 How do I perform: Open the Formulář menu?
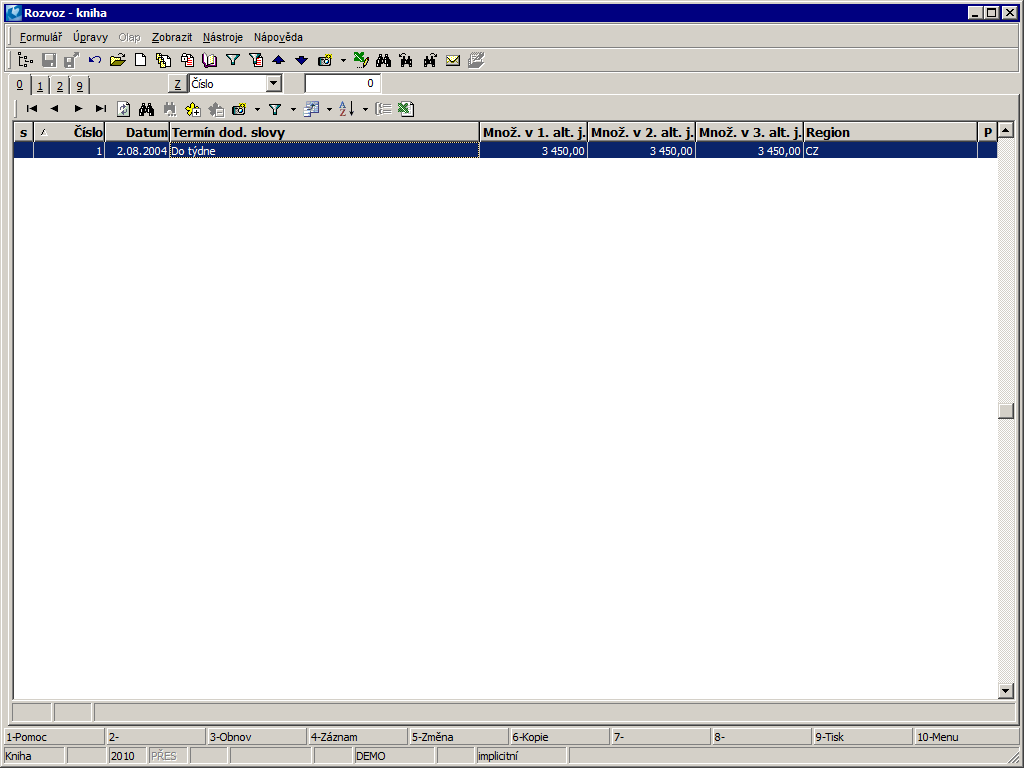pyautogui.click(x=41, y=37)
